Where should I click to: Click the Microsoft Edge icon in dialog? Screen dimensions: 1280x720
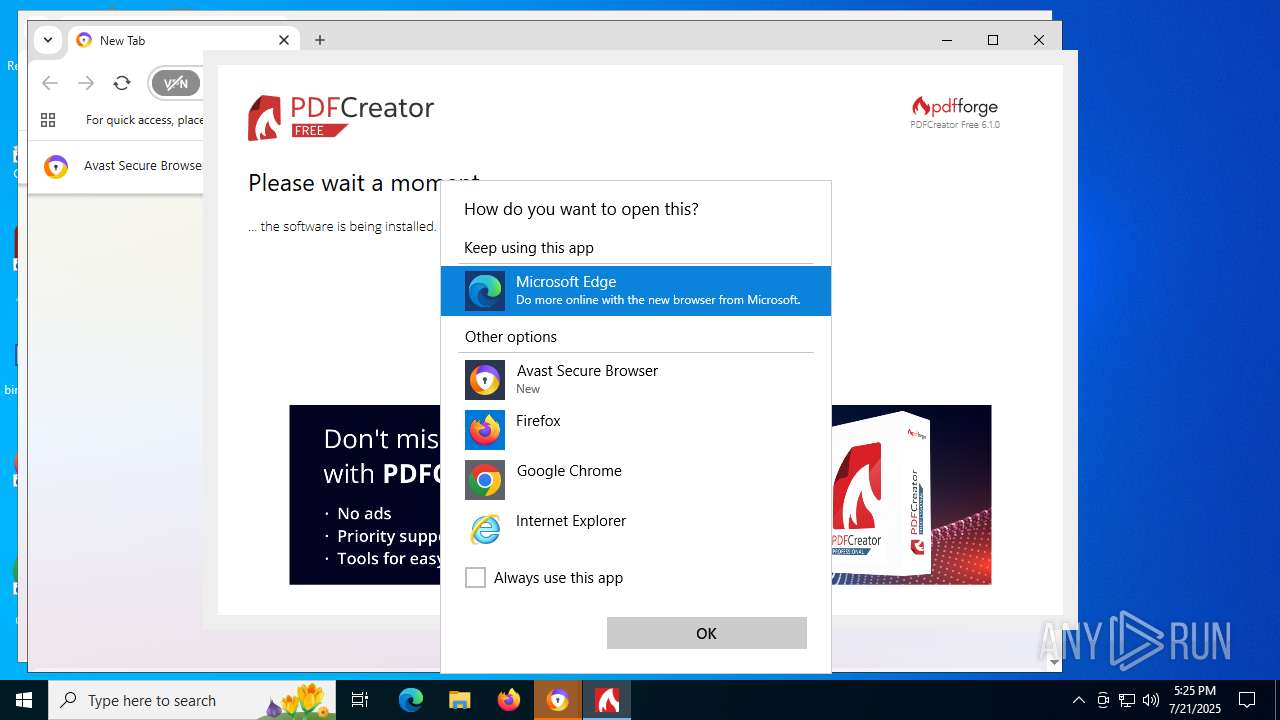485,291
